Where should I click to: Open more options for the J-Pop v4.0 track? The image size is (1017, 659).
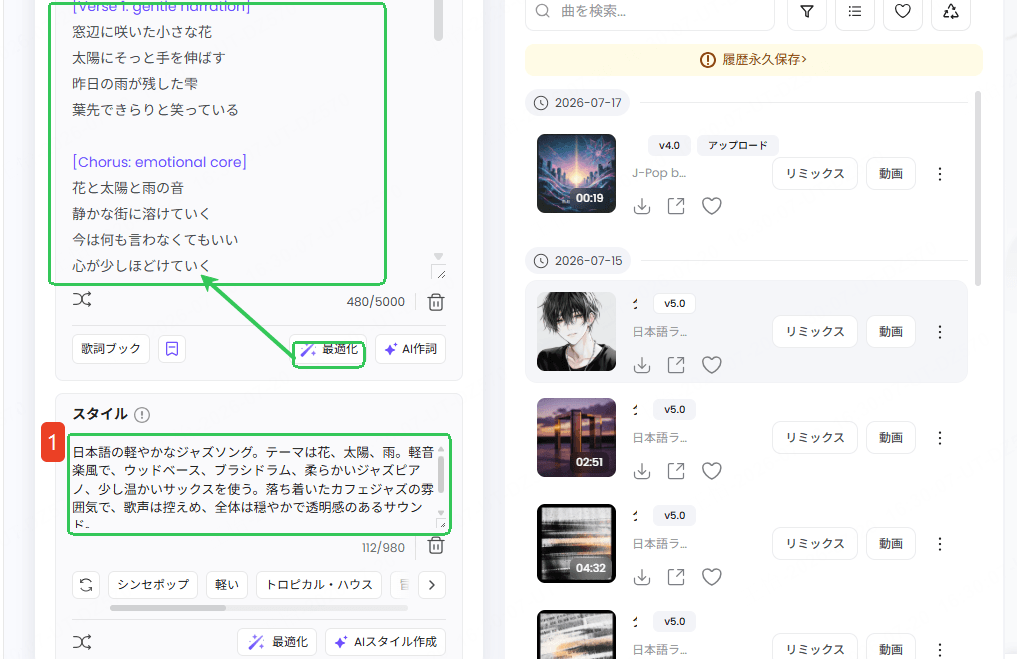click(940, 174)
